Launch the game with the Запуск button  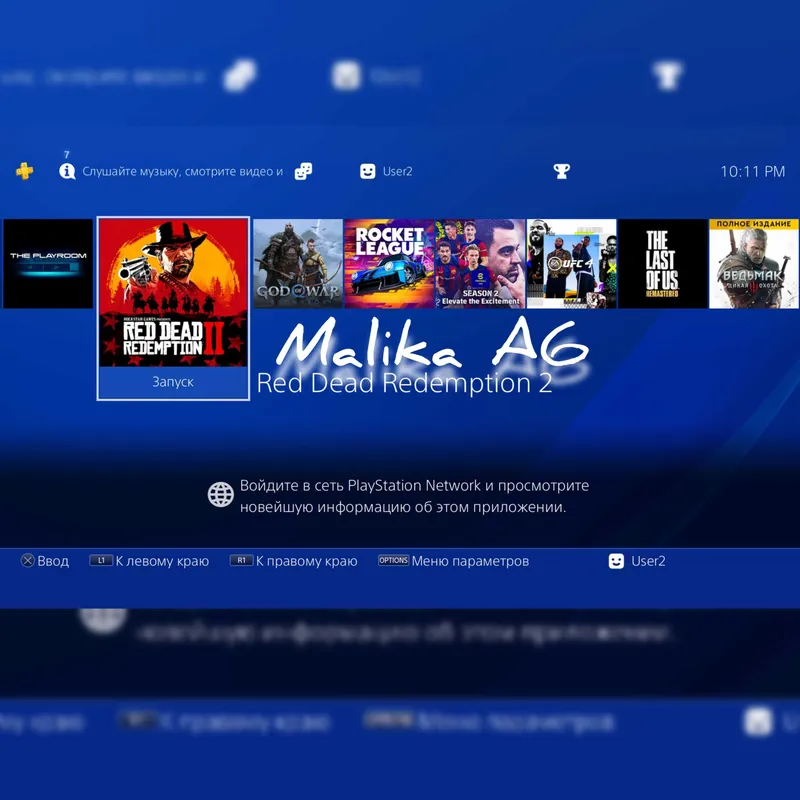(x=173, y=382)
